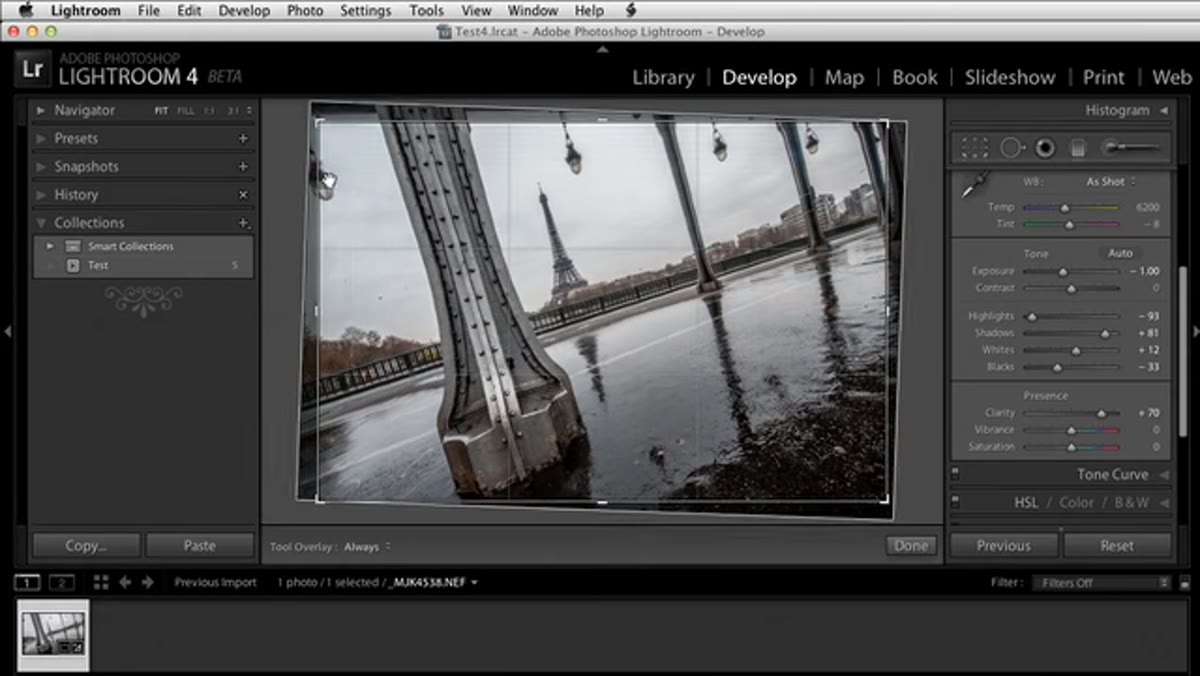
Task: Set Navigator zoom to FILL
Action: [186, 111]
